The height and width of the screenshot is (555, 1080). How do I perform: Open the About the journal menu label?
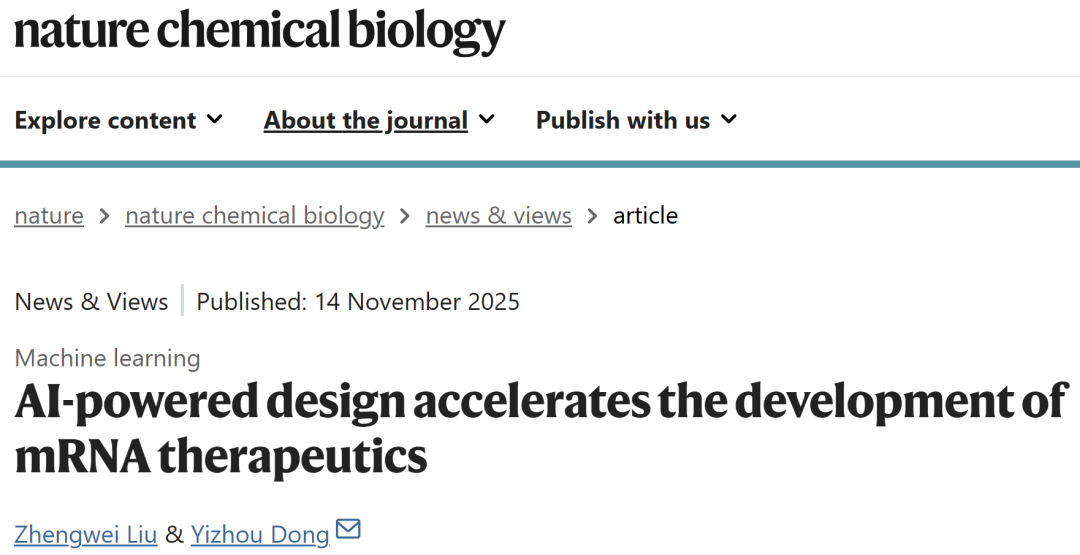(x=366, y=121)
